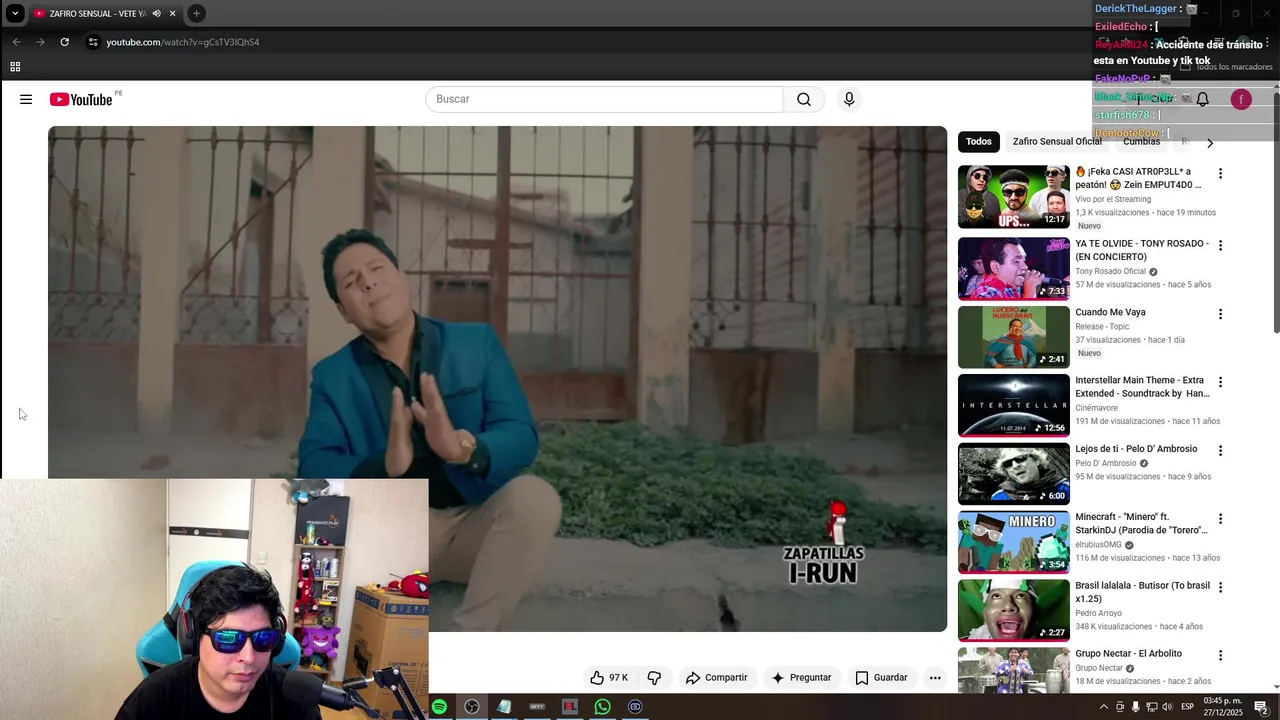Select the Todos filter chip
The height and width of the screenshot is (720, 1280).
click(x=979, y=142)
